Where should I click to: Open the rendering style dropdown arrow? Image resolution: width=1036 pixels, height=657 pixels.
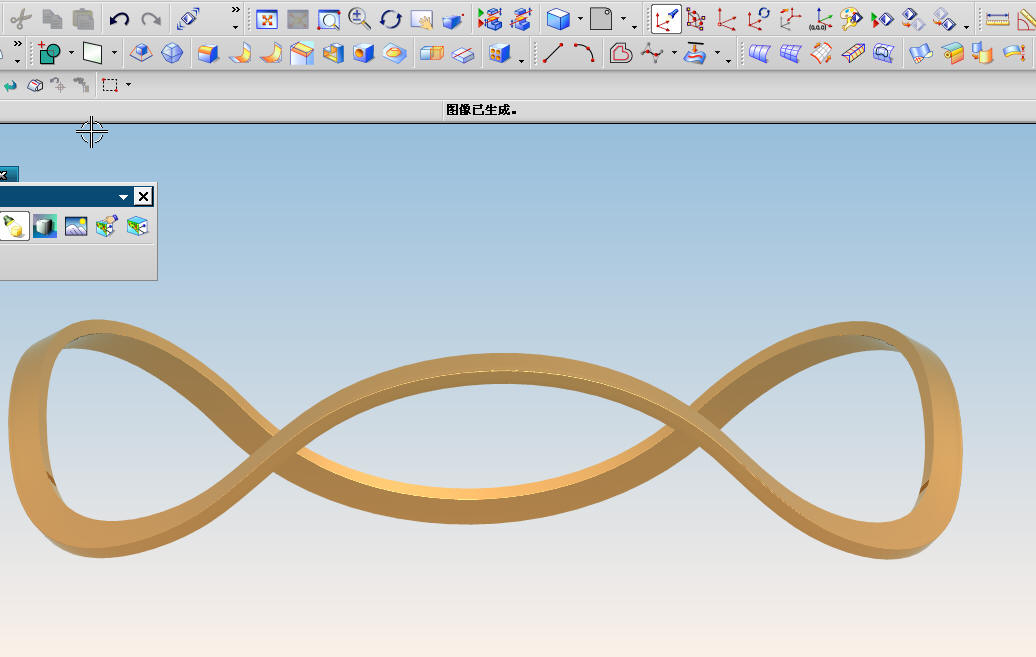pyautogui.click(x=580, y=19)
